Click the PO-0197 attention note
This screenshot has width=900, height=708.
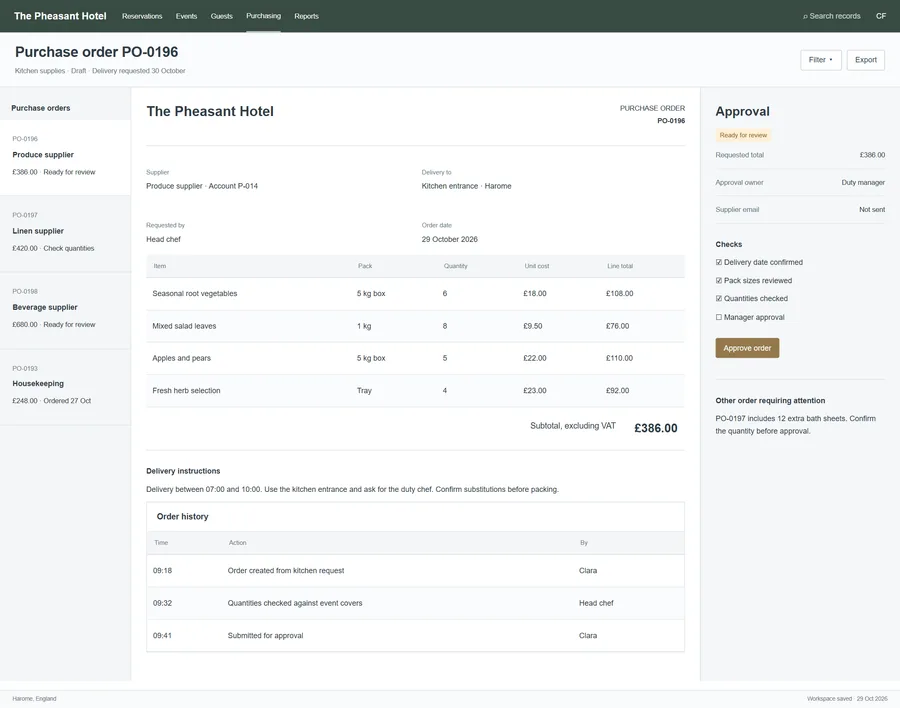click(x=796, y=425)
